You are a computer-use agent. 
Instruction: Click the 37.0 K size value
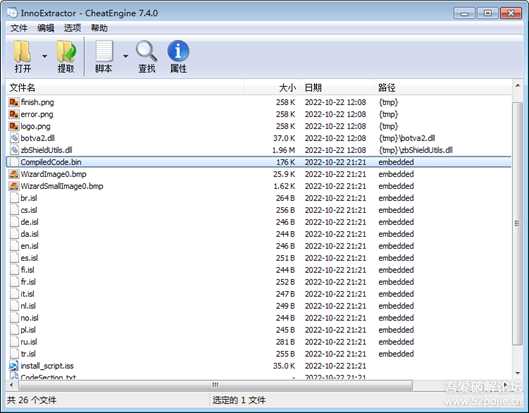point(284,138)
